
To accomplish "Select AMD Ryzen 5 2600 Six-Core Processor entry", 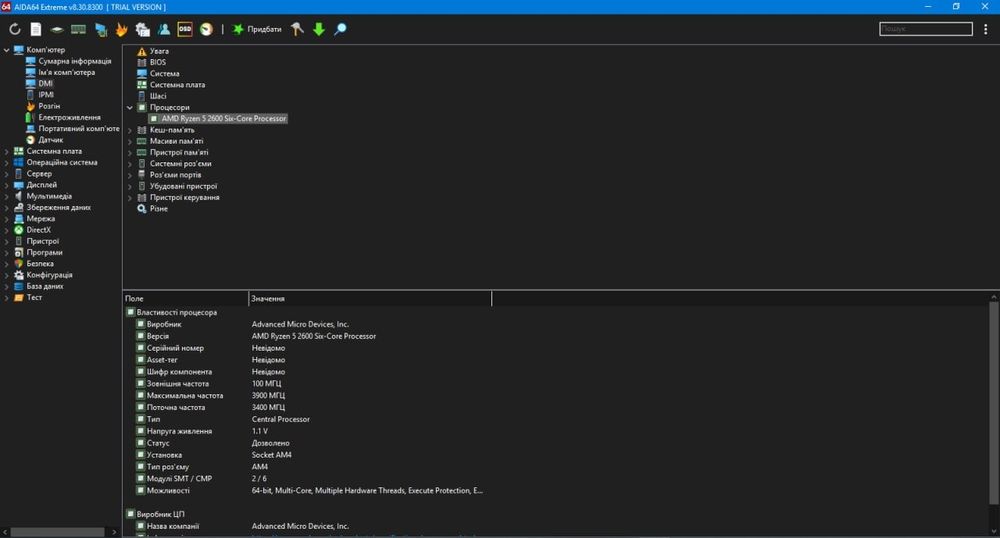I will pyautogui.click(x=223, y=119).
